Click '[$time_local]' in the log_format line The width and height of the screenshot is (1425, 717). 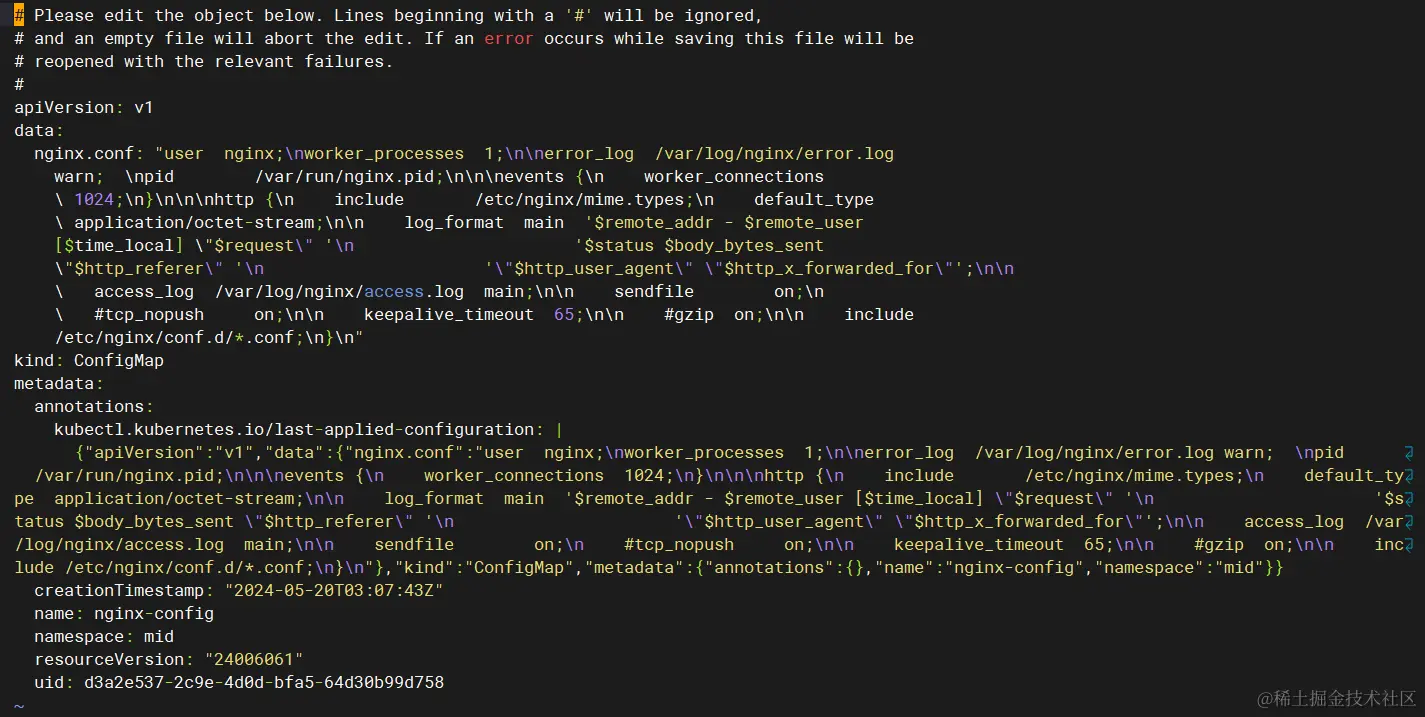click(x=119, y=245)
